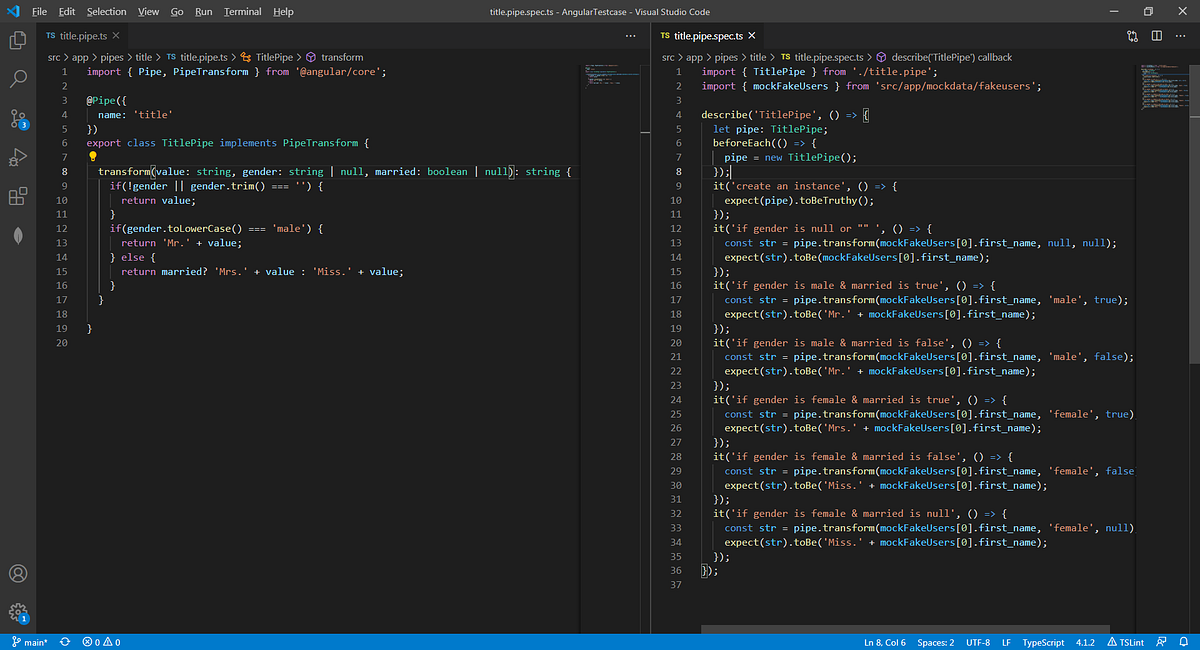Open Source Control view with badge
This screenshot has height=650, width=1200.
pyautogui.click(x=18, y=119)
